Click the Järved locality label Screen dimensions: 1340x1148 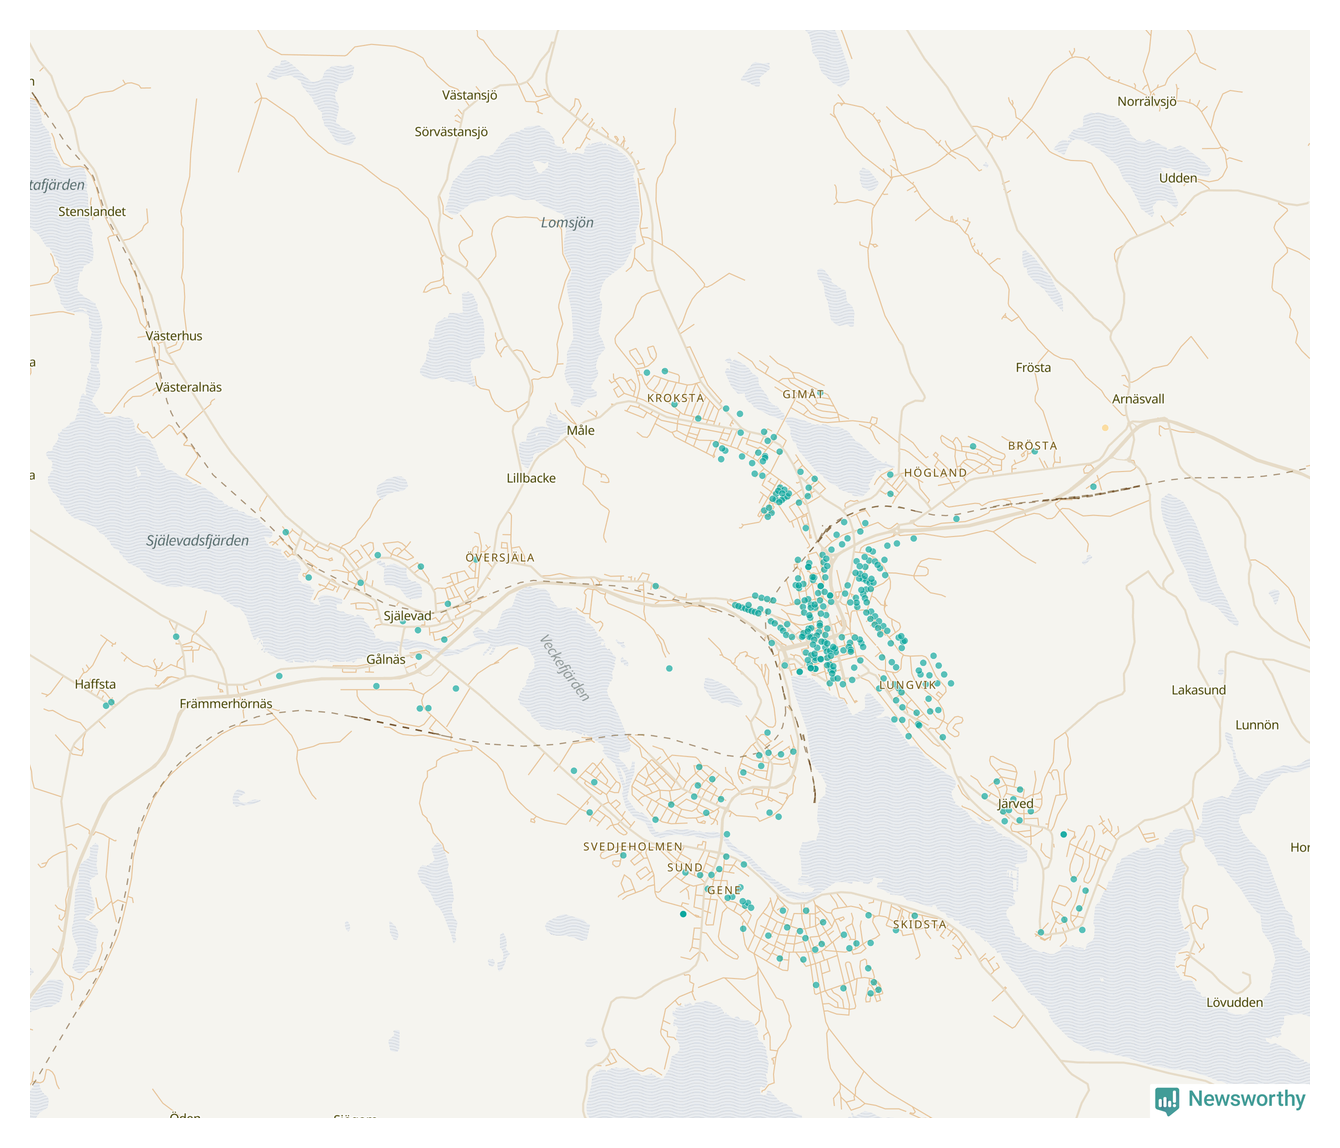[1016, 804]
